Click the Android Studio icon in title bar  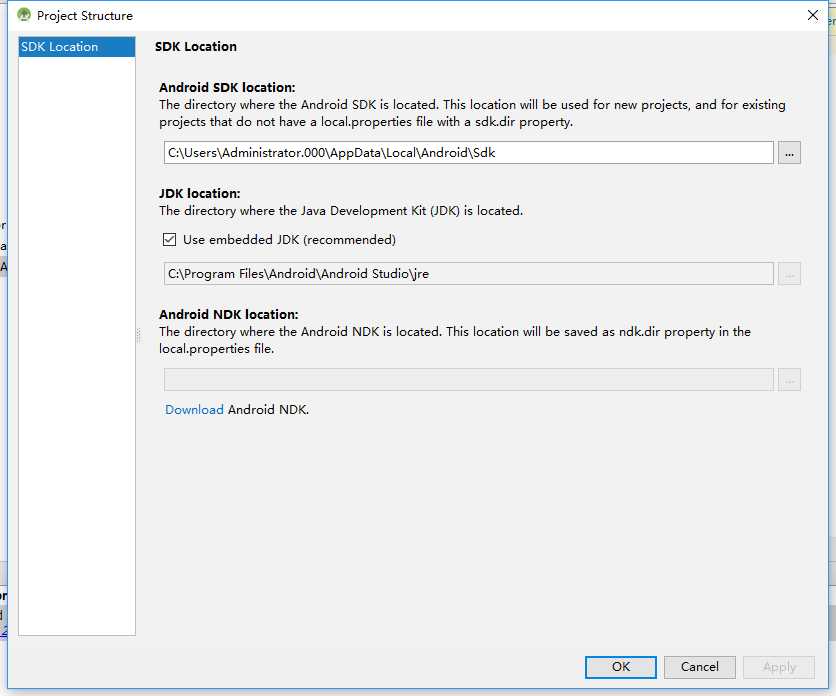coord(24,15)
